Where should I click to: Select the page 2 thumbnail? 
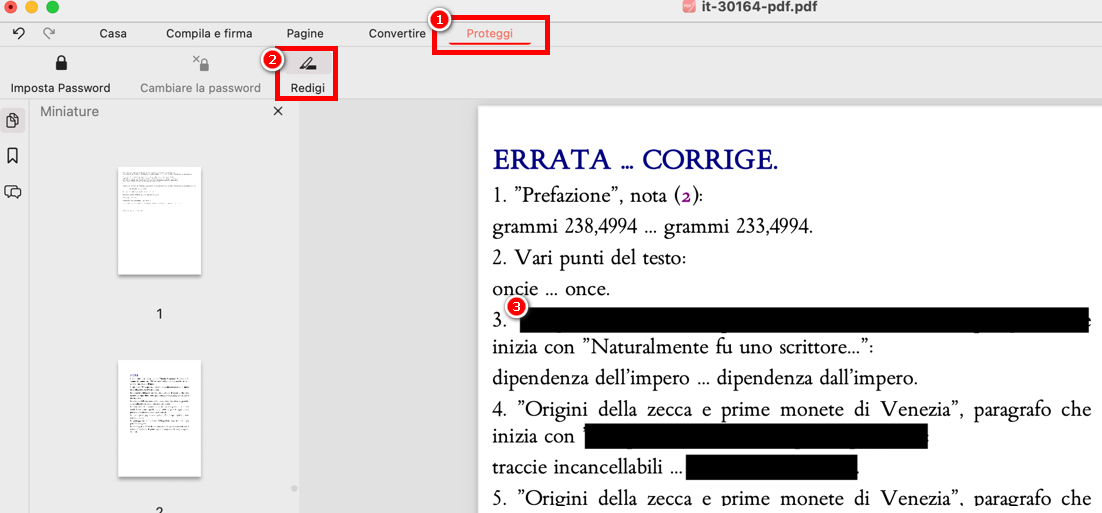point(160,418)
